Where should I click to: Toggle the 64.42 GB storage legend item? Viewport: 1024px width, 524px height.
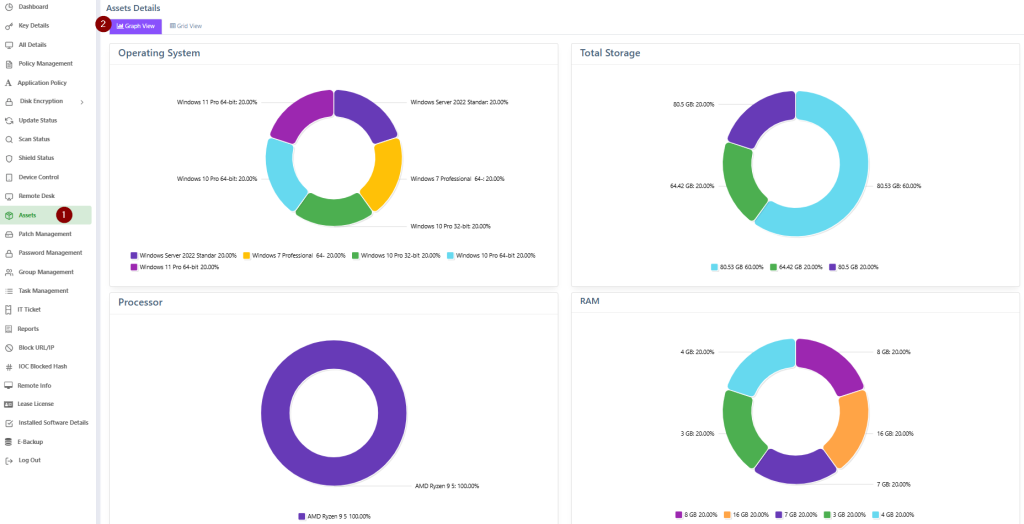[773, 267]
